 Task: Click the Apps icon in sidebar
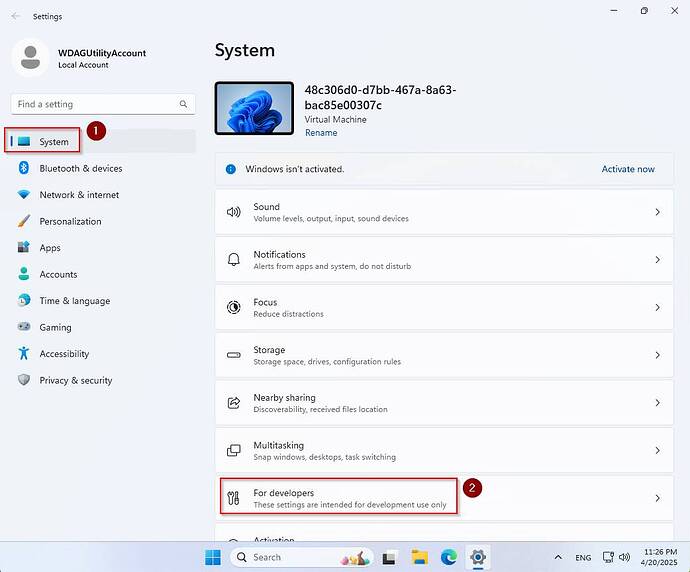click(24, 247)
